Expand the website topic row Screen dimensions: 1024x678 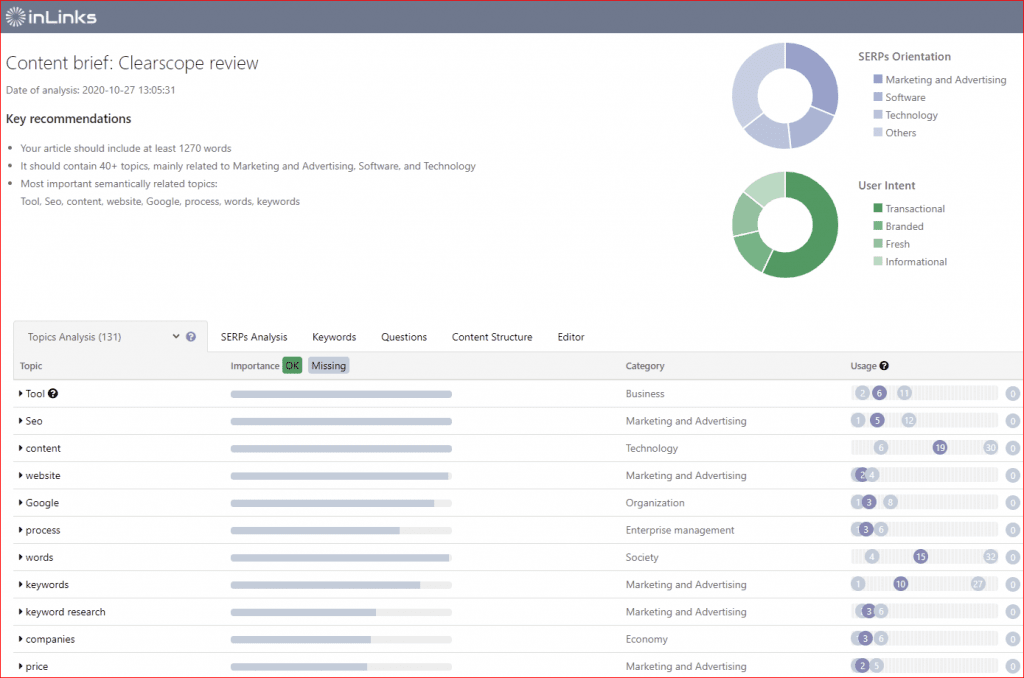(x=20, y=476)
